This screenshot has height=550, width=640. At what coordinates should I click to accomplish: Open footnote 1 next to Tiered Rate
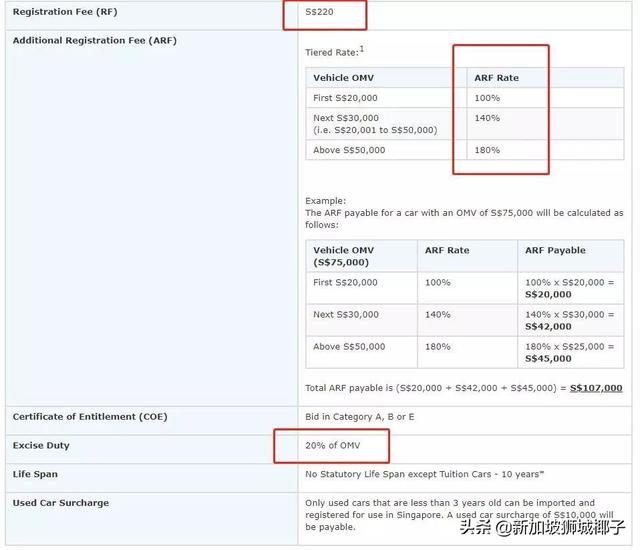coord(362,48)
